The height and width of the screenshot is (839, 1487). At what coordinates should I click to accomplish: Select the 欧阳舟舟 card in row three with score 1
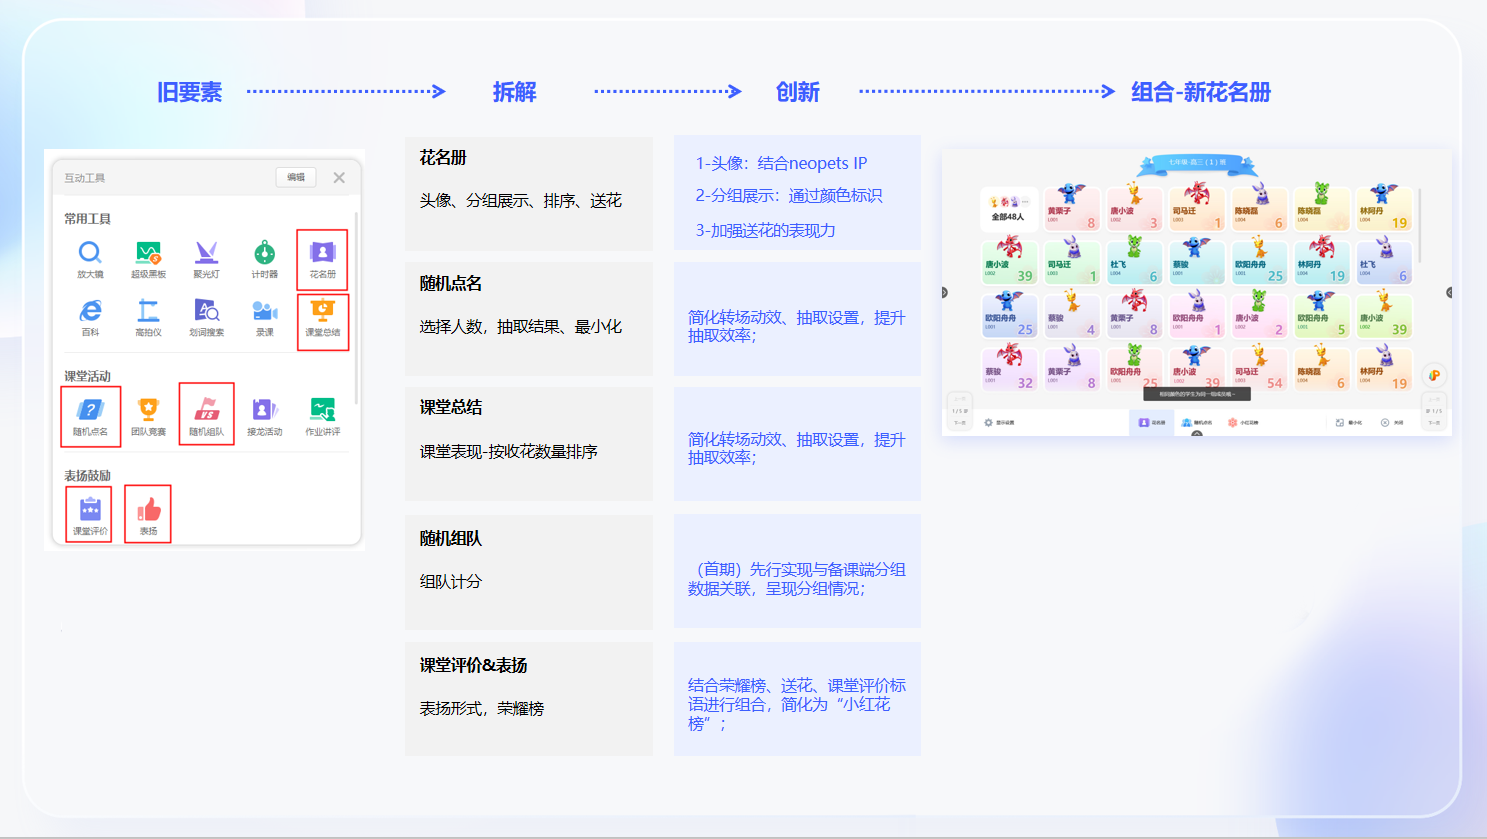[1197, 316]
